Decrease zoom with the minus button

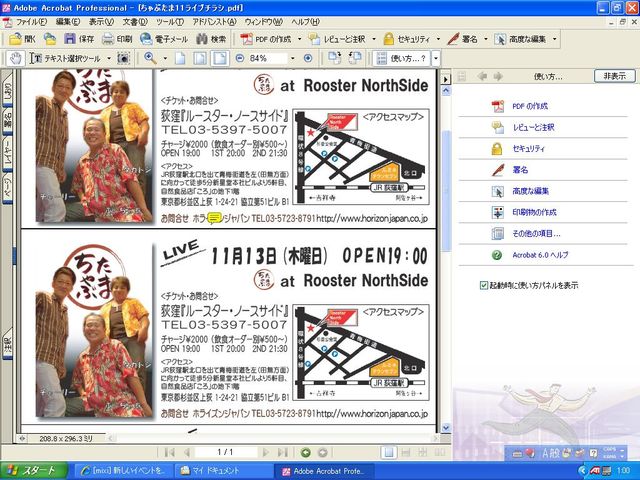click(x=240, y=58)
